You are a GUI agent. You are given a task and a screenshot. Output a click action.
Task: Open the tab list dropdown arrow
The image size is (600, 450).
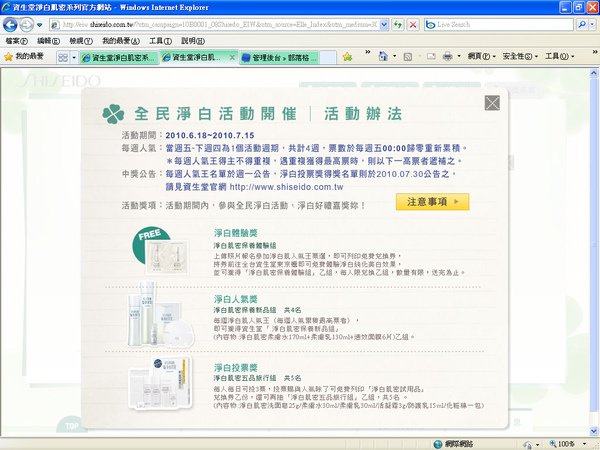point(74,57)
